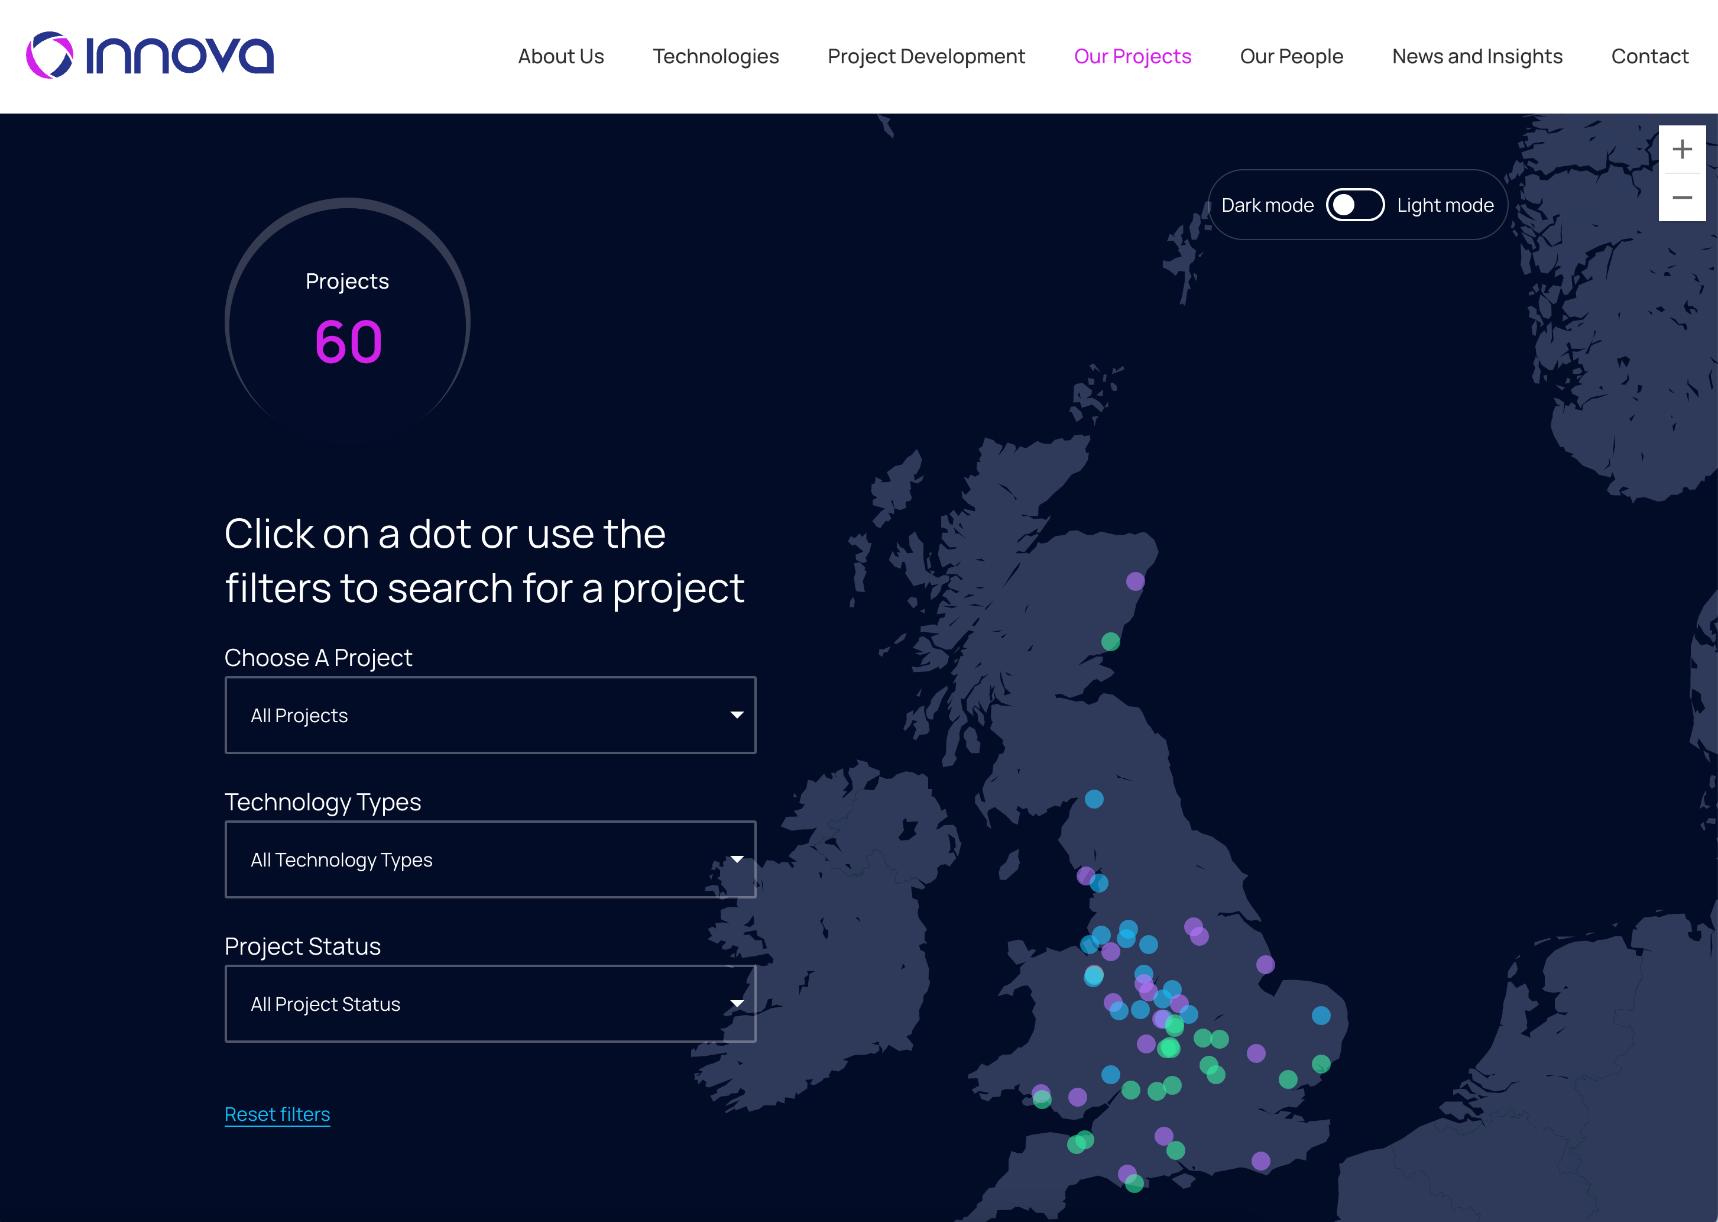Toggle the dark/light mode switch
Screen dimensions: 1718x1222
pos(1355,205)
